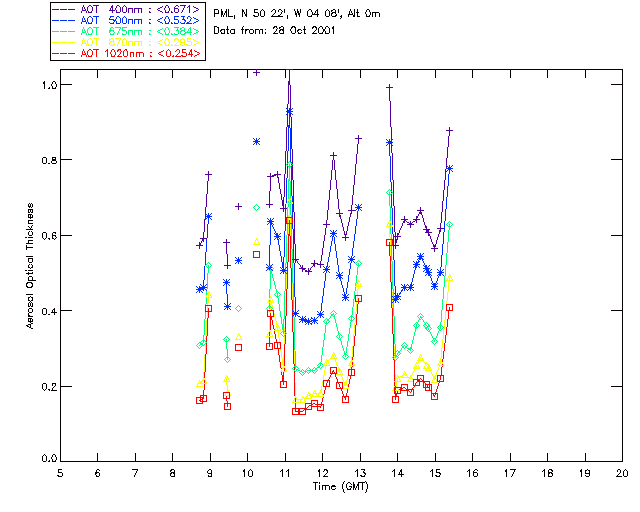Viewport: 640px width, 512px height.
Task: Click the 8 x-axis tick label
Action: click(x=172, y=473)
